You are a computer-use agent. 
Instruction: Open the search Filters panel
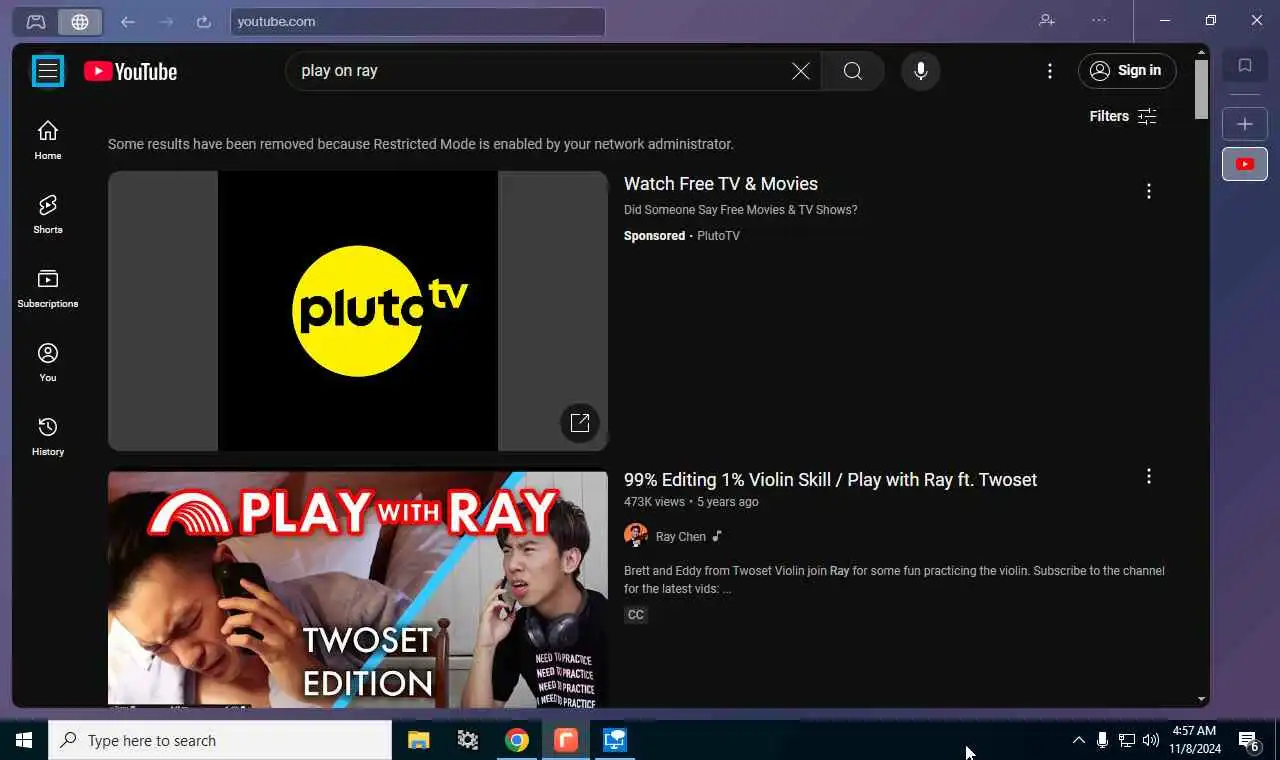point(1123,116)
